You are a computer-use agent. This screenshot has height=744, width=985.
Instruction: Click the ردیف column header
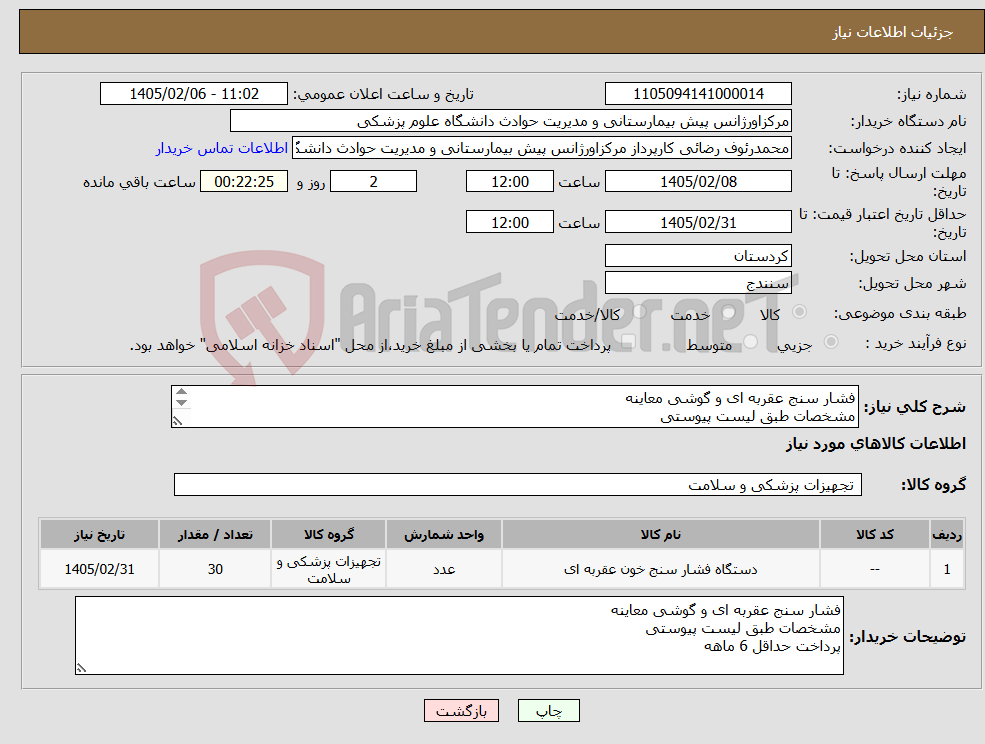pos(947,534)
